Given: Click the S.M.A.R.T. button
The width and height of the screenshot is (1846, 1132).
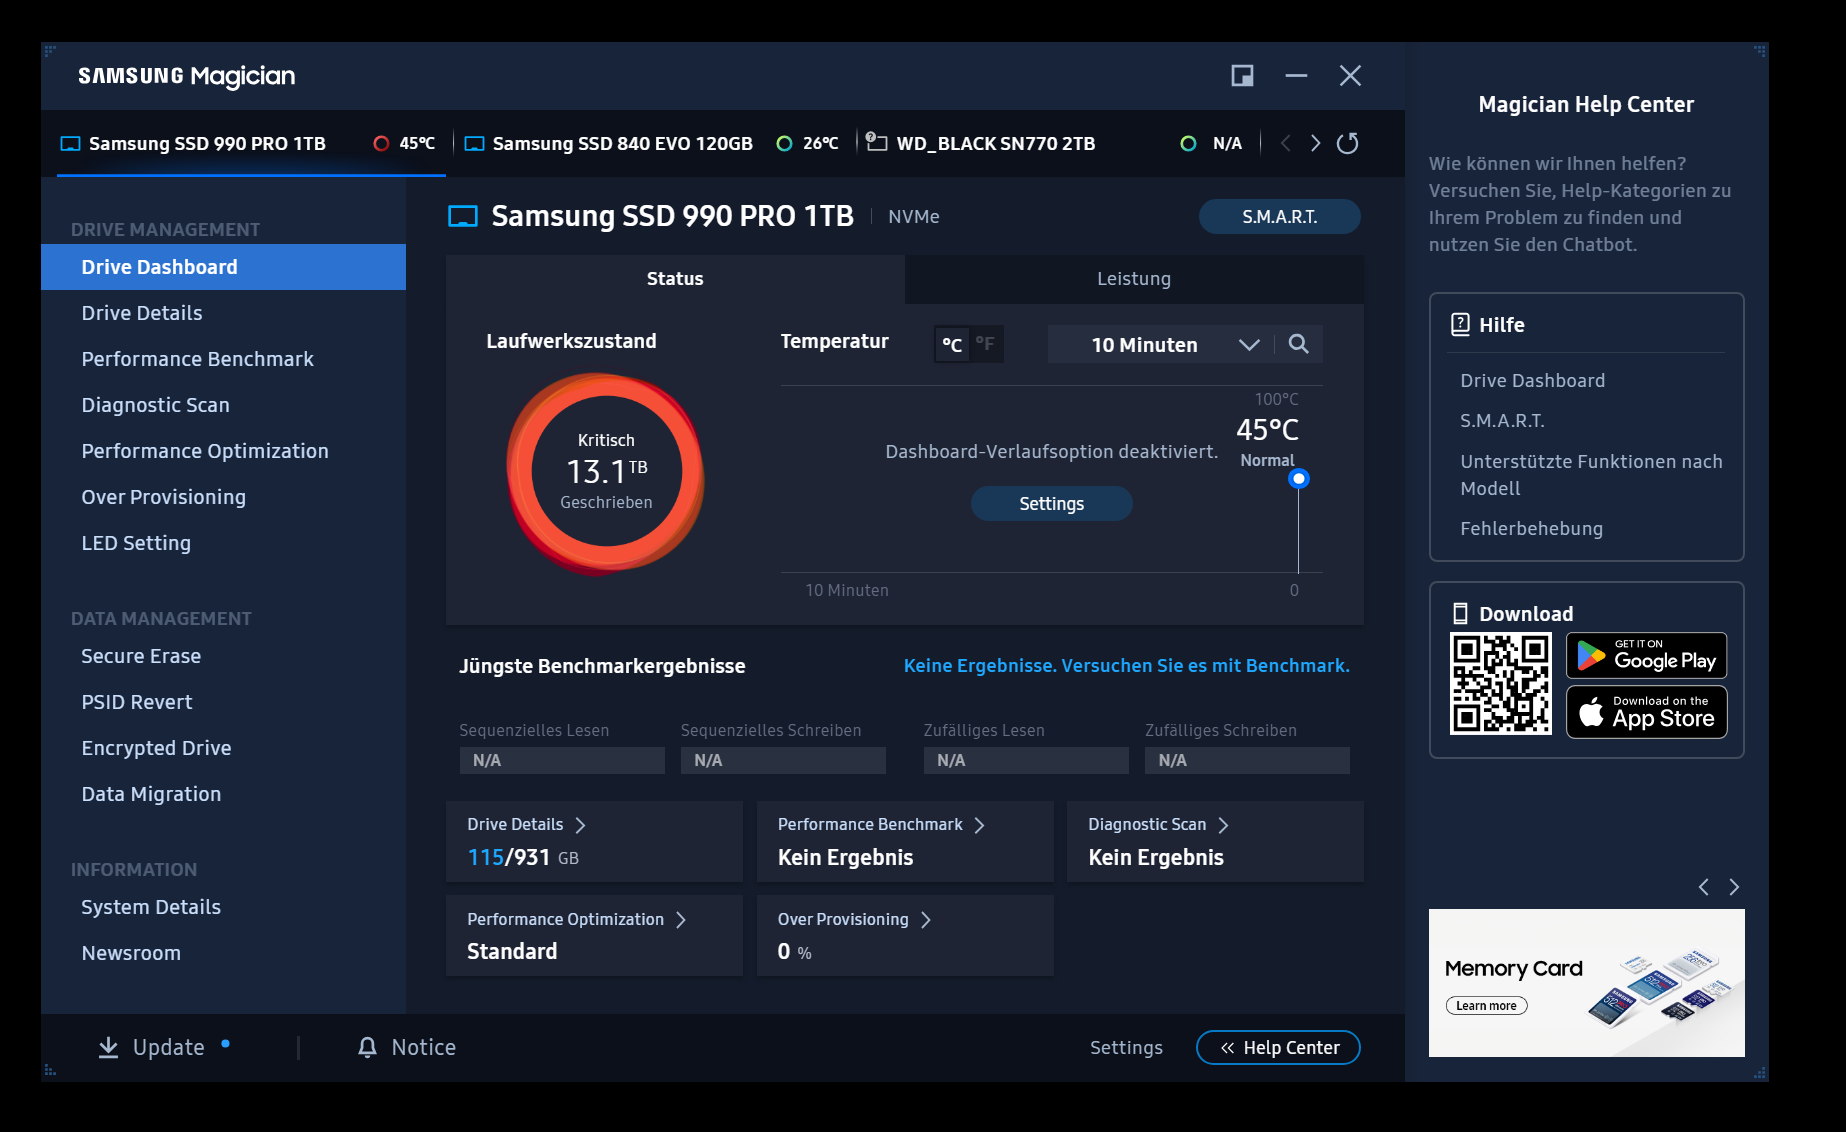Looking at the screenshot, I should pyautogui.click(x=1279, y=217).
